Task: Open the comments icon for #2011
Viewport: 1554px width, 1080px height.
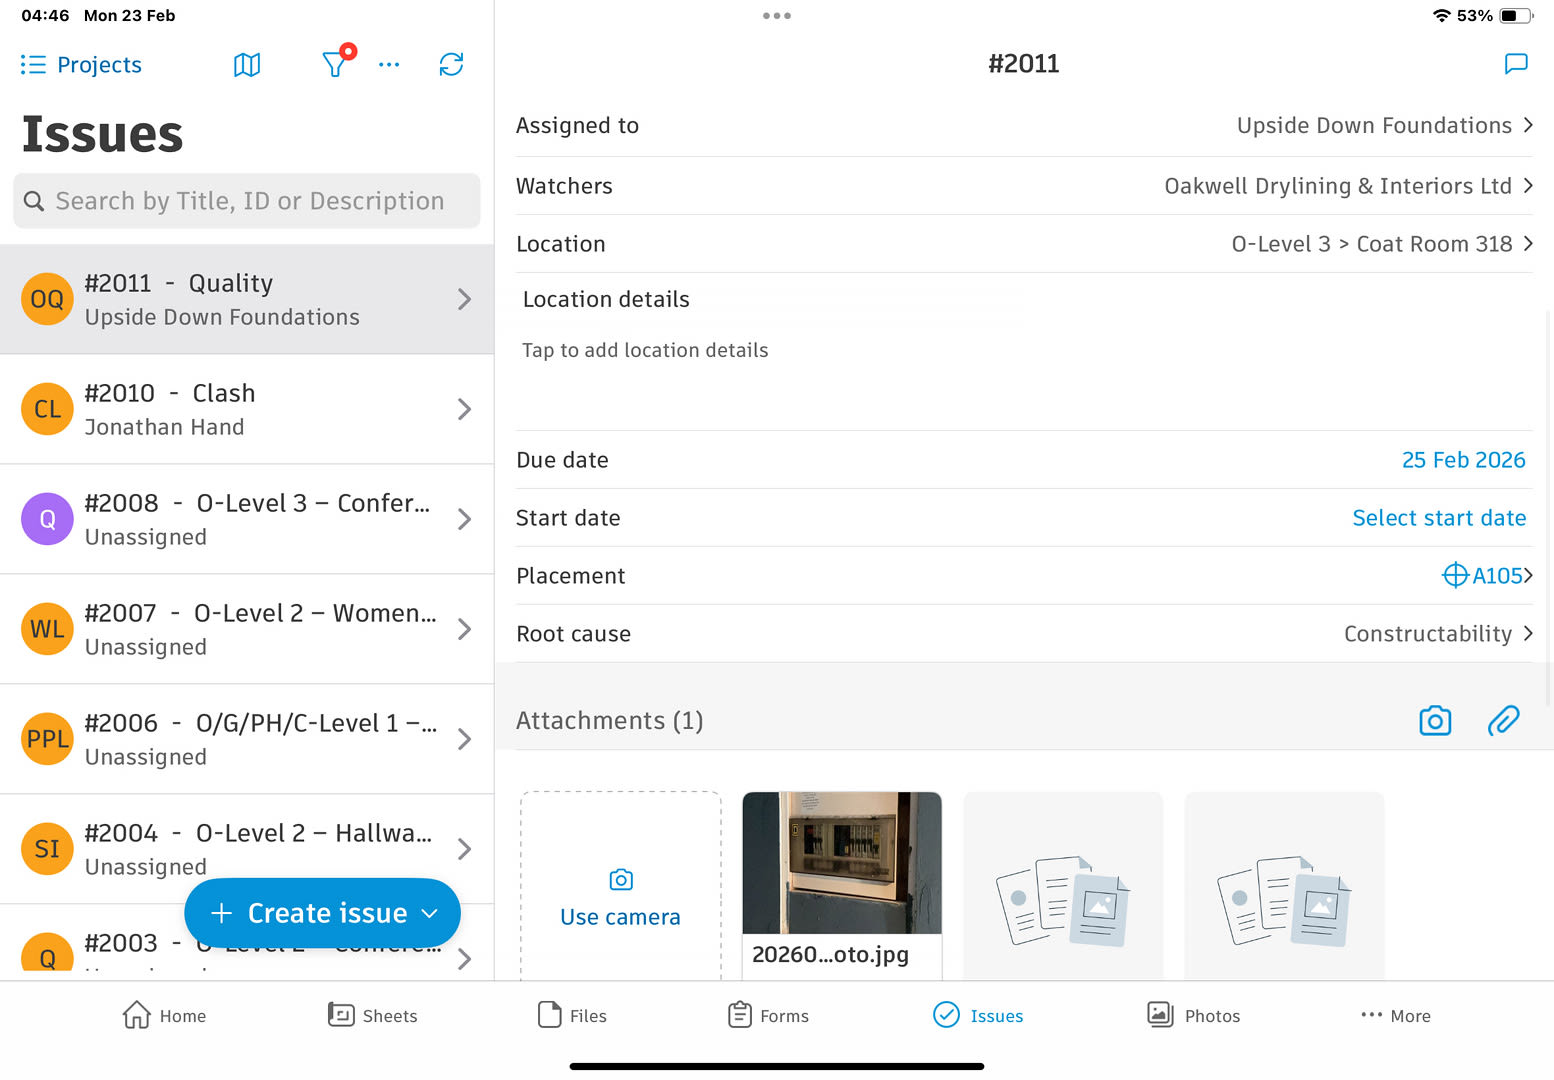Action: click(x=1516, y=64)
